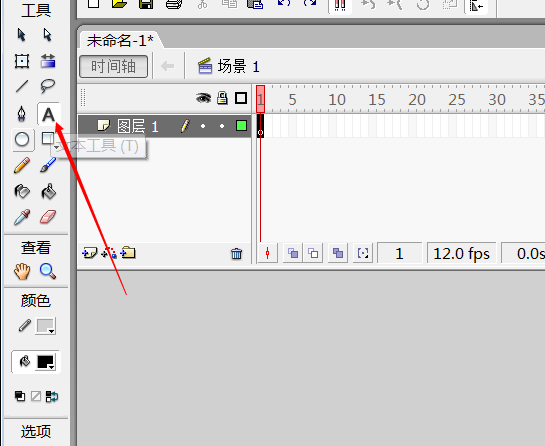The image size is (545, 446).
Task: Click the 场景 1 scene label
Action: click(x=239, y=66)
